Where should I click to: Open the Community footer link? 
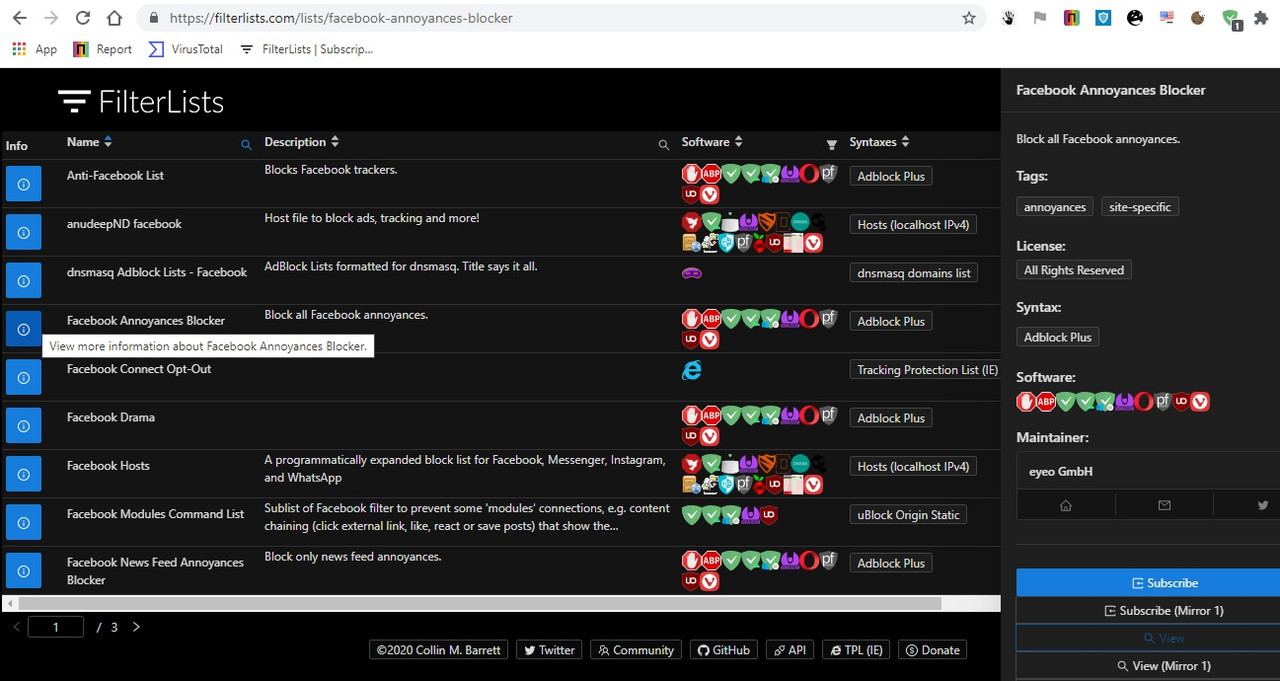coord(636,650)
